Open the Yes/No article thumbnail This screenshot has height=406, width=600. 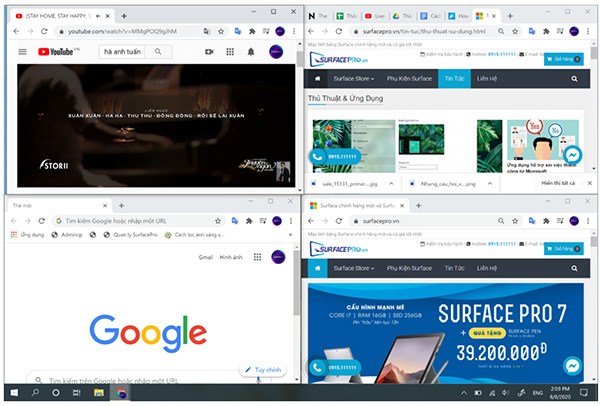click(x=543, y=139)
